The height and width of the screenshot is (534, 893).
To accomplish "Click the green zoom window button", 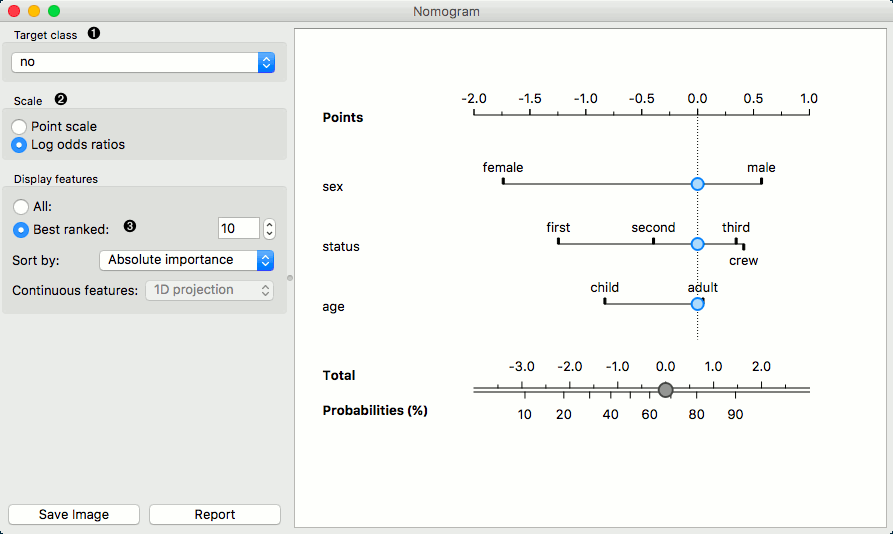I will tap(54, 11).
